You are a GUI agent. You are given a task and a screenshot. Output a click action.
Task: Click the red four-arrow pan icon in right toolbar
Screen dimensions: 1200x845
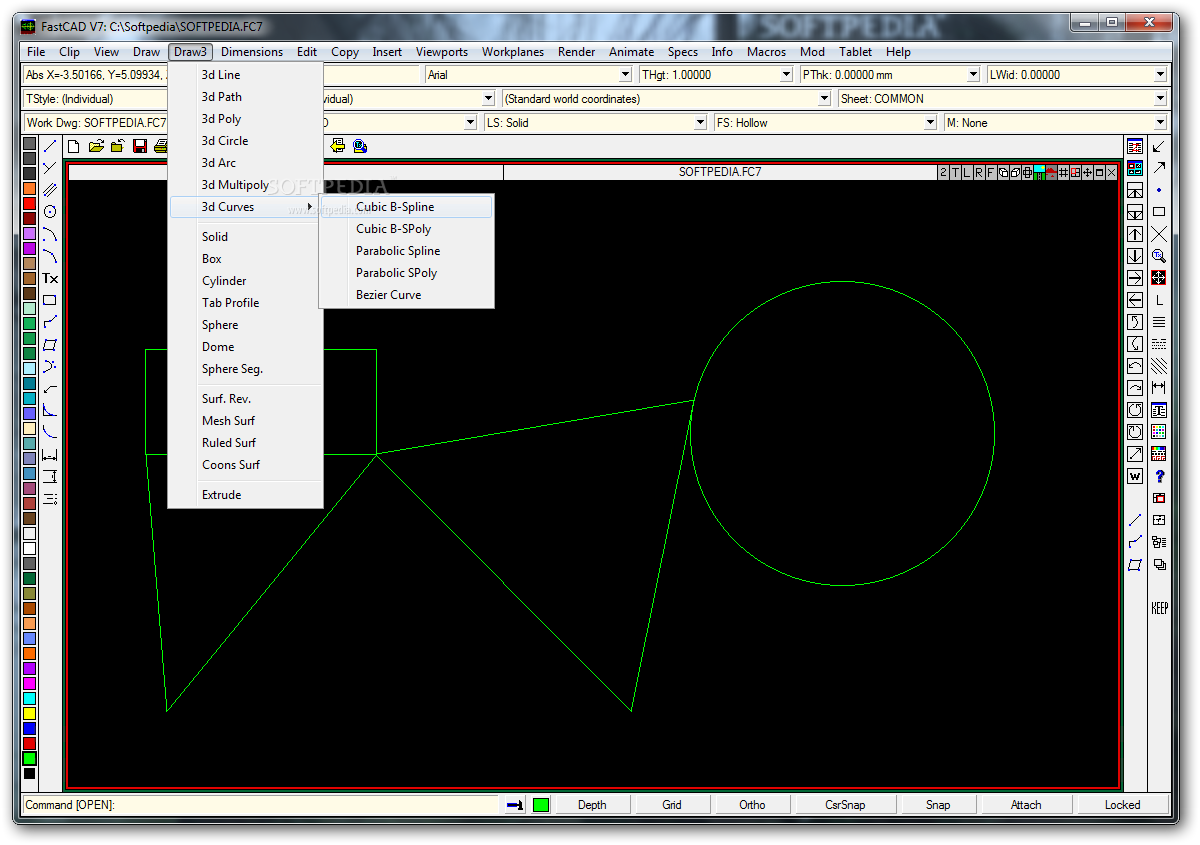point(1159,278)
